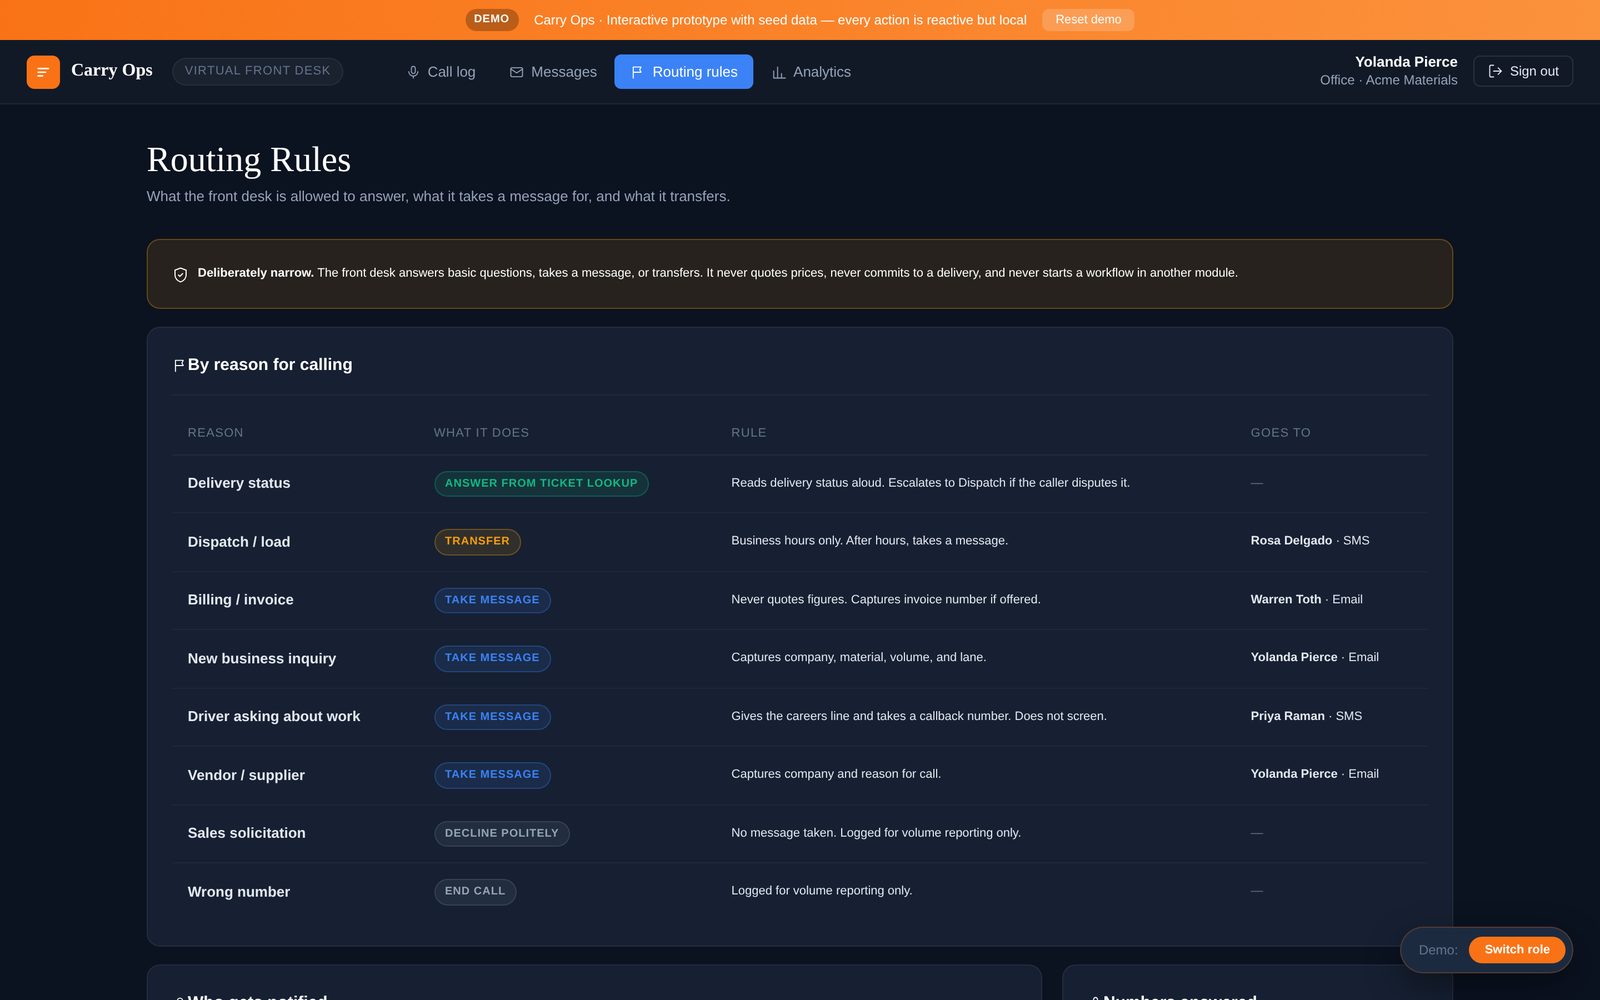The width and height of the screenshot is (1600, 1000).
Task: Click the bar chart icon beside Analytics
Action: (778, 72)
